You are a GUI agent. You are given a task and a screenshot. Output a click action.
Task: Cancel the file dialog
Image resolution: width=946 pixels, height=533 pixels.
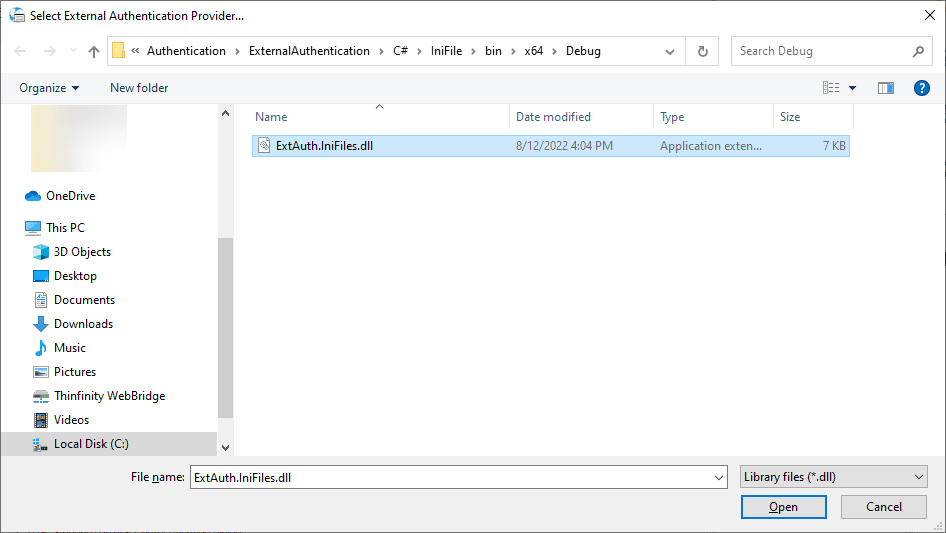coord(884,507)
